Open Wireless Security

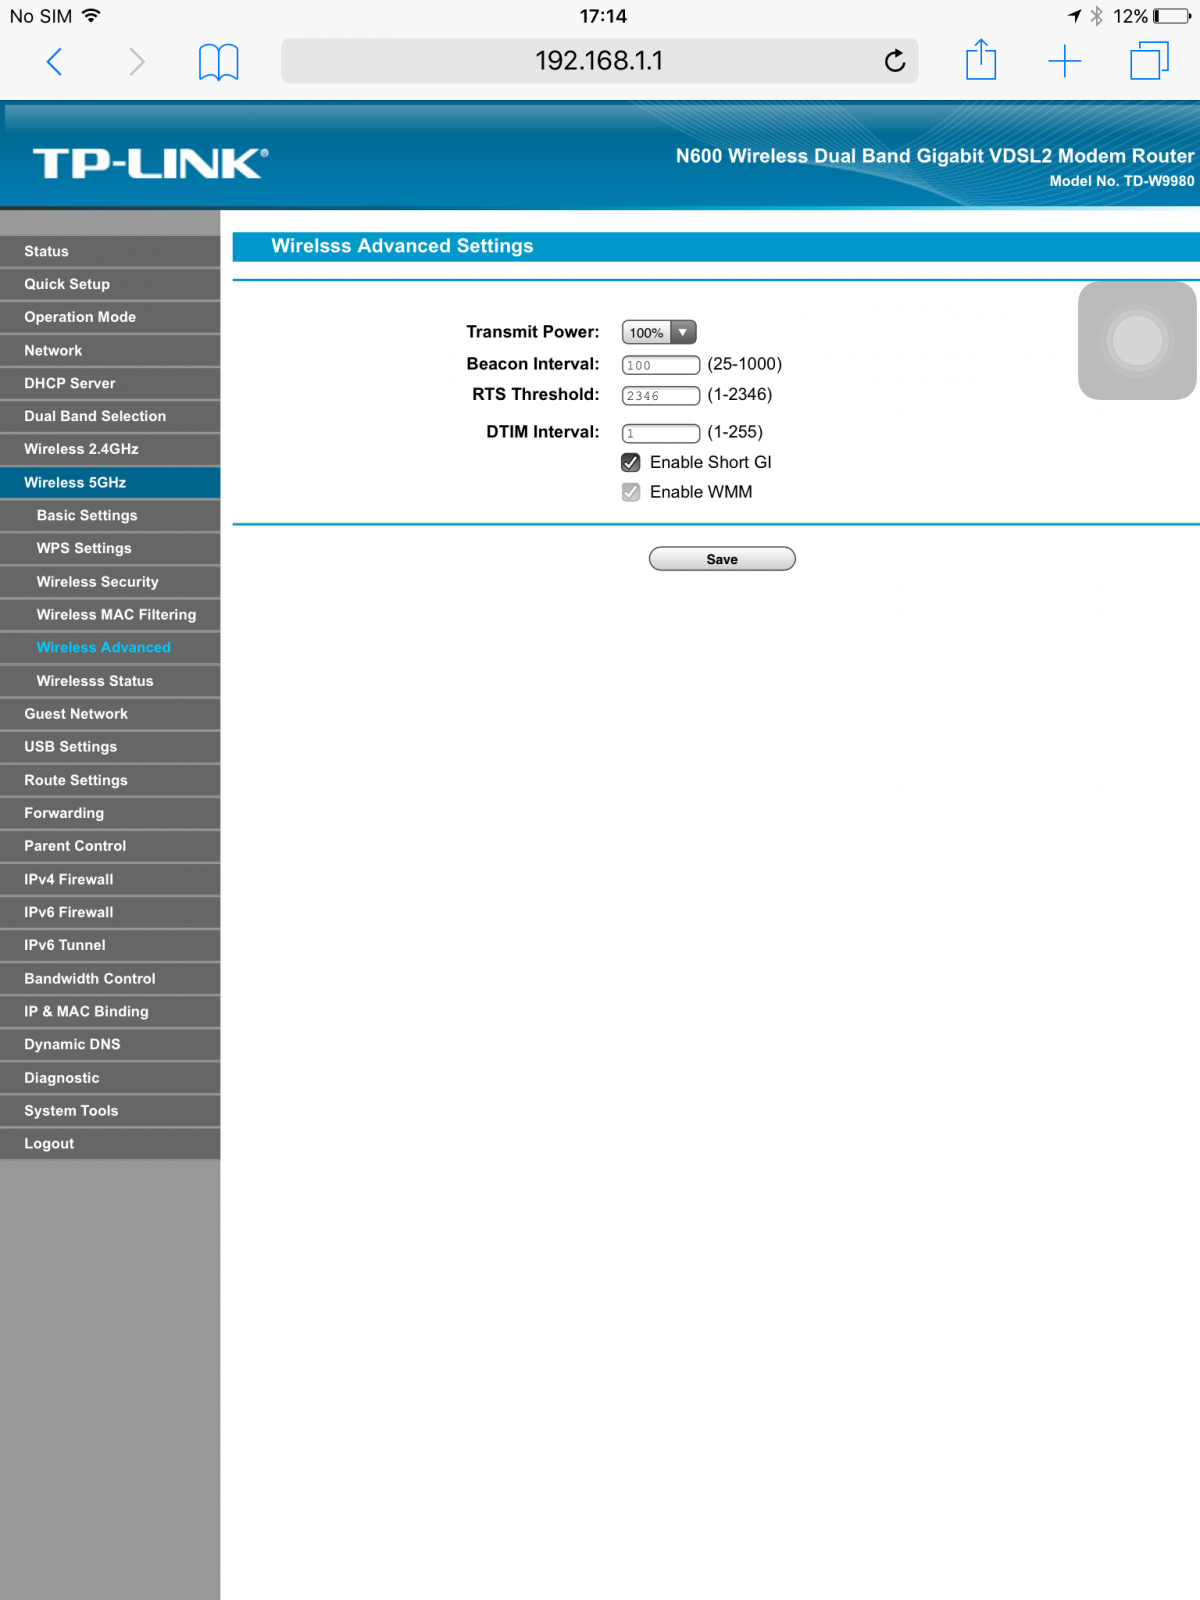pyautogui.click(x=110, y=581)
